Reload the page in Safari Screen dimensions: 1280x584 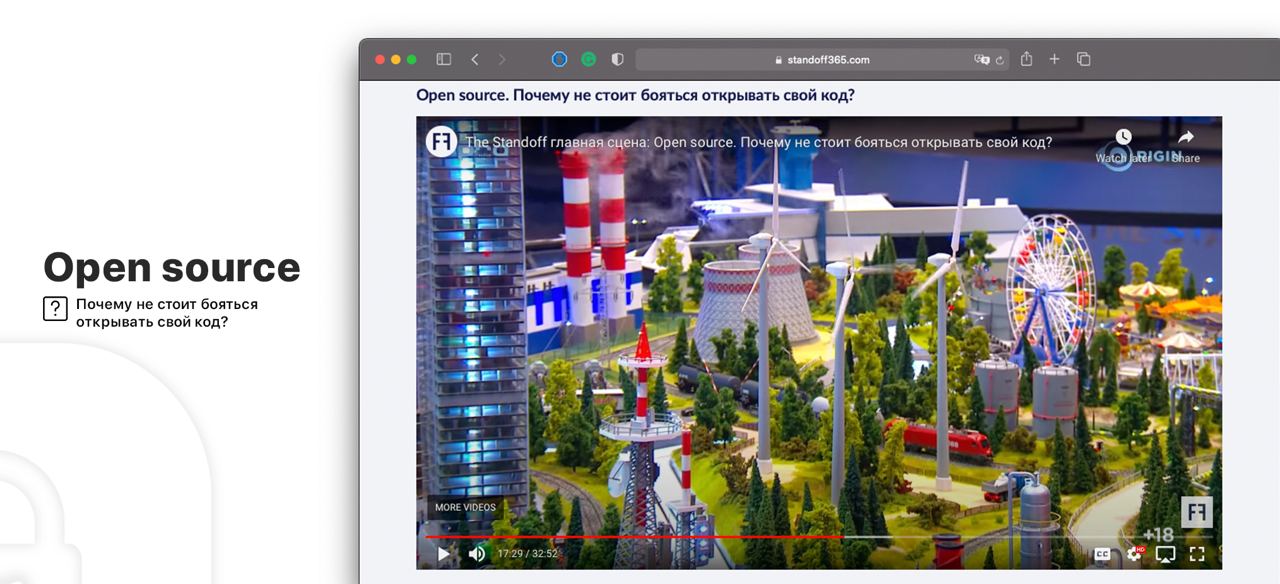999,60
